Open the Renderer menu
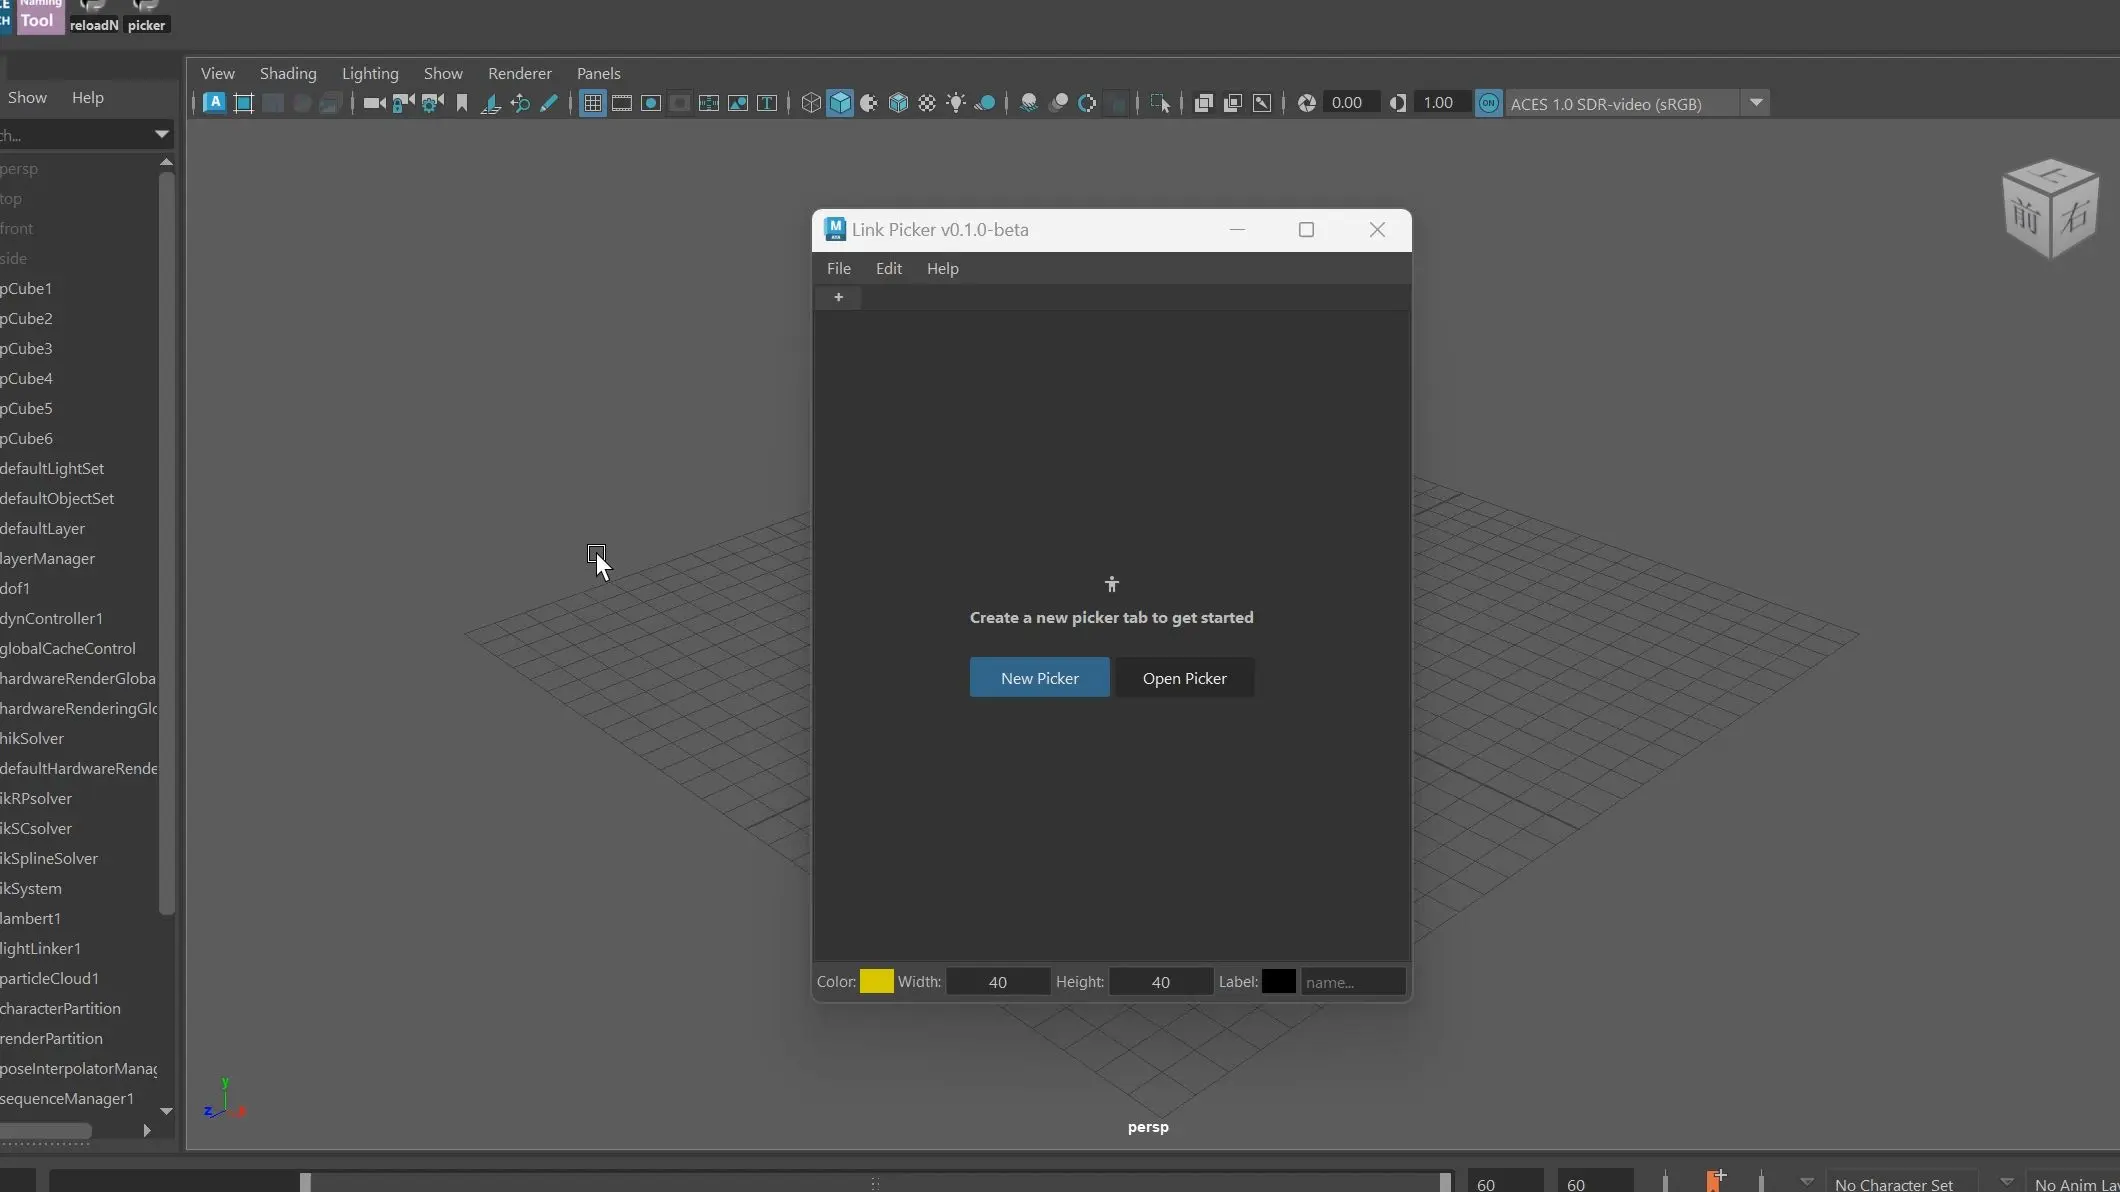 click(x=519, y=73)
